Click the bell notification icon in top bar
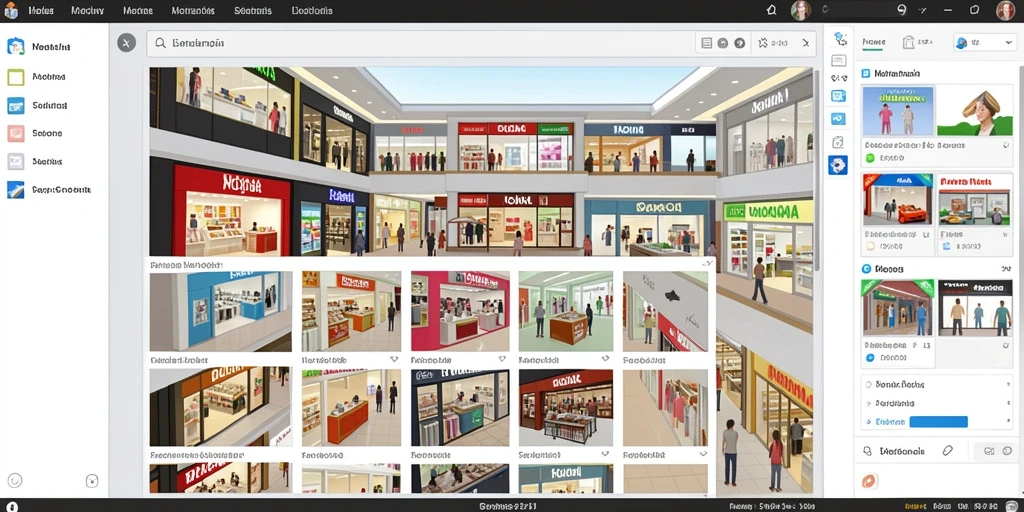Image resolution: width=1024 pixels, height=512 pixels. coord(771,10)
